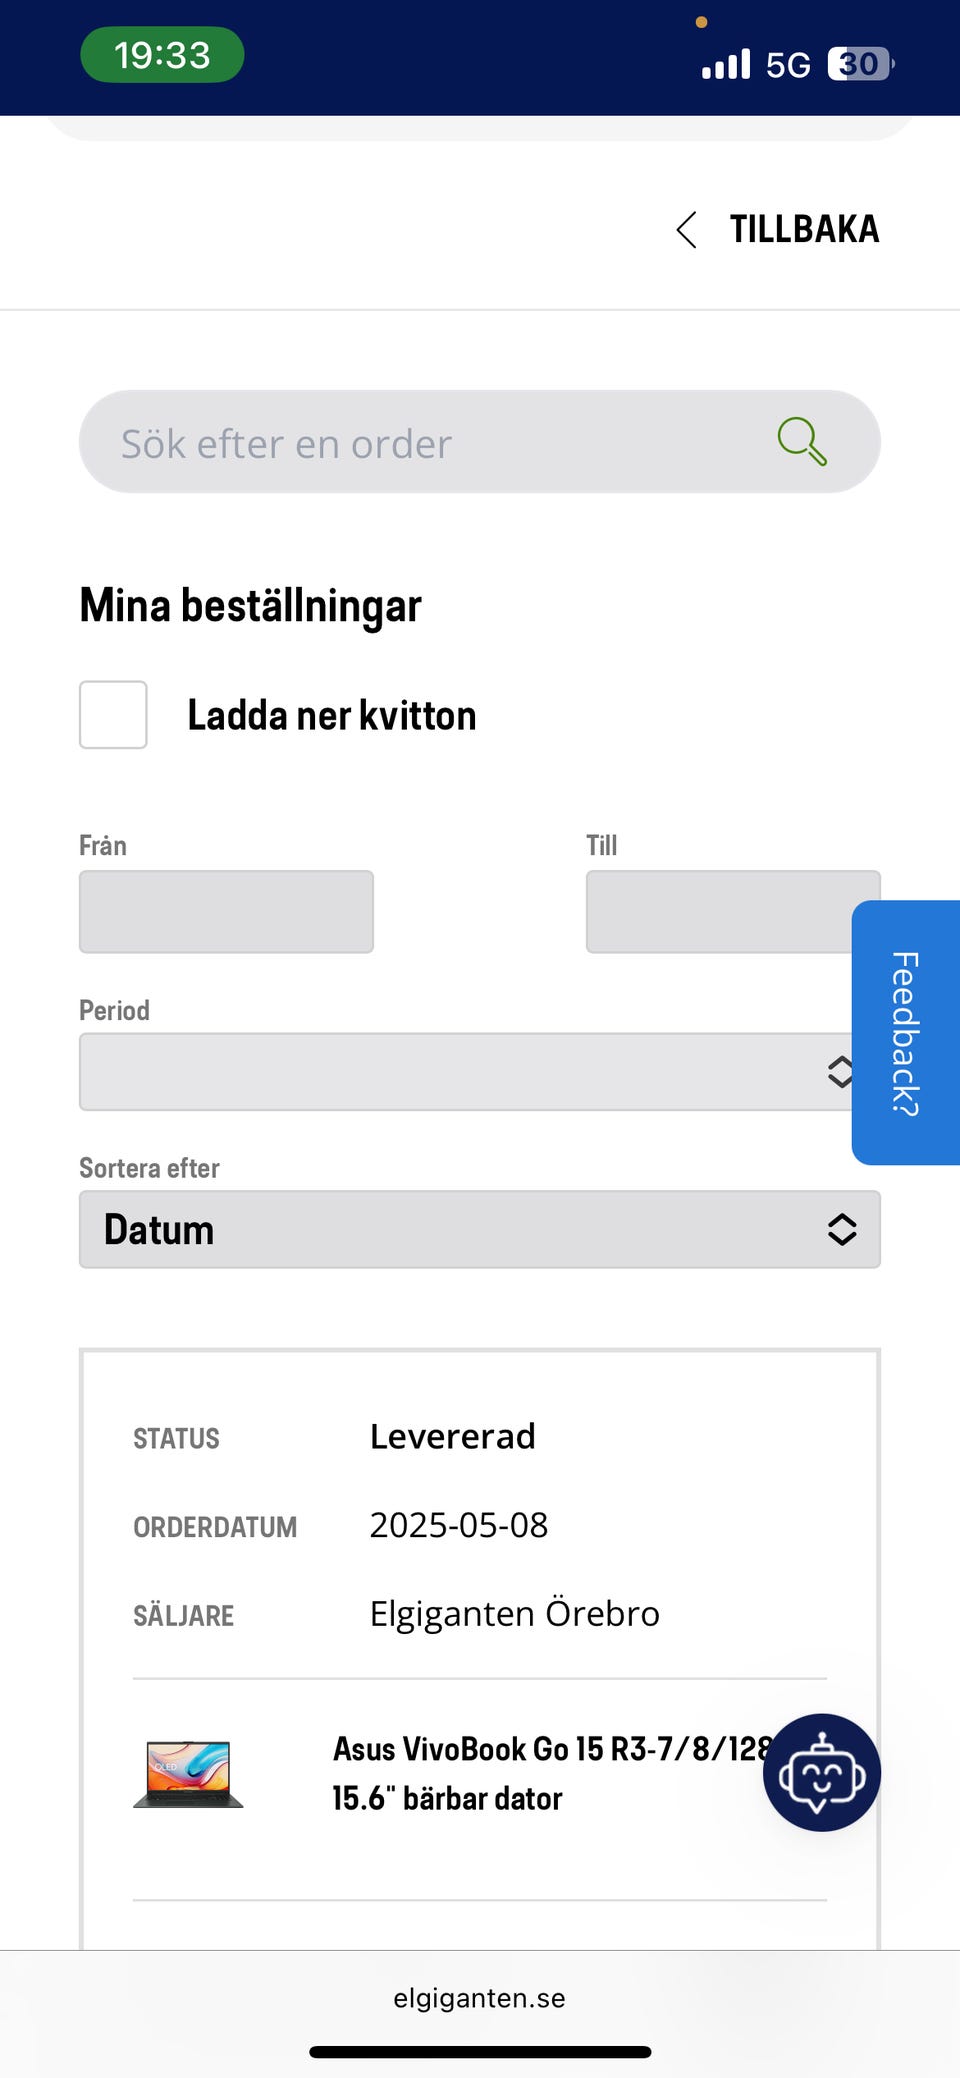Open the blue Feedback side tab
Viewport: 960px width, 2078px height.
[x=906, y=1032]
